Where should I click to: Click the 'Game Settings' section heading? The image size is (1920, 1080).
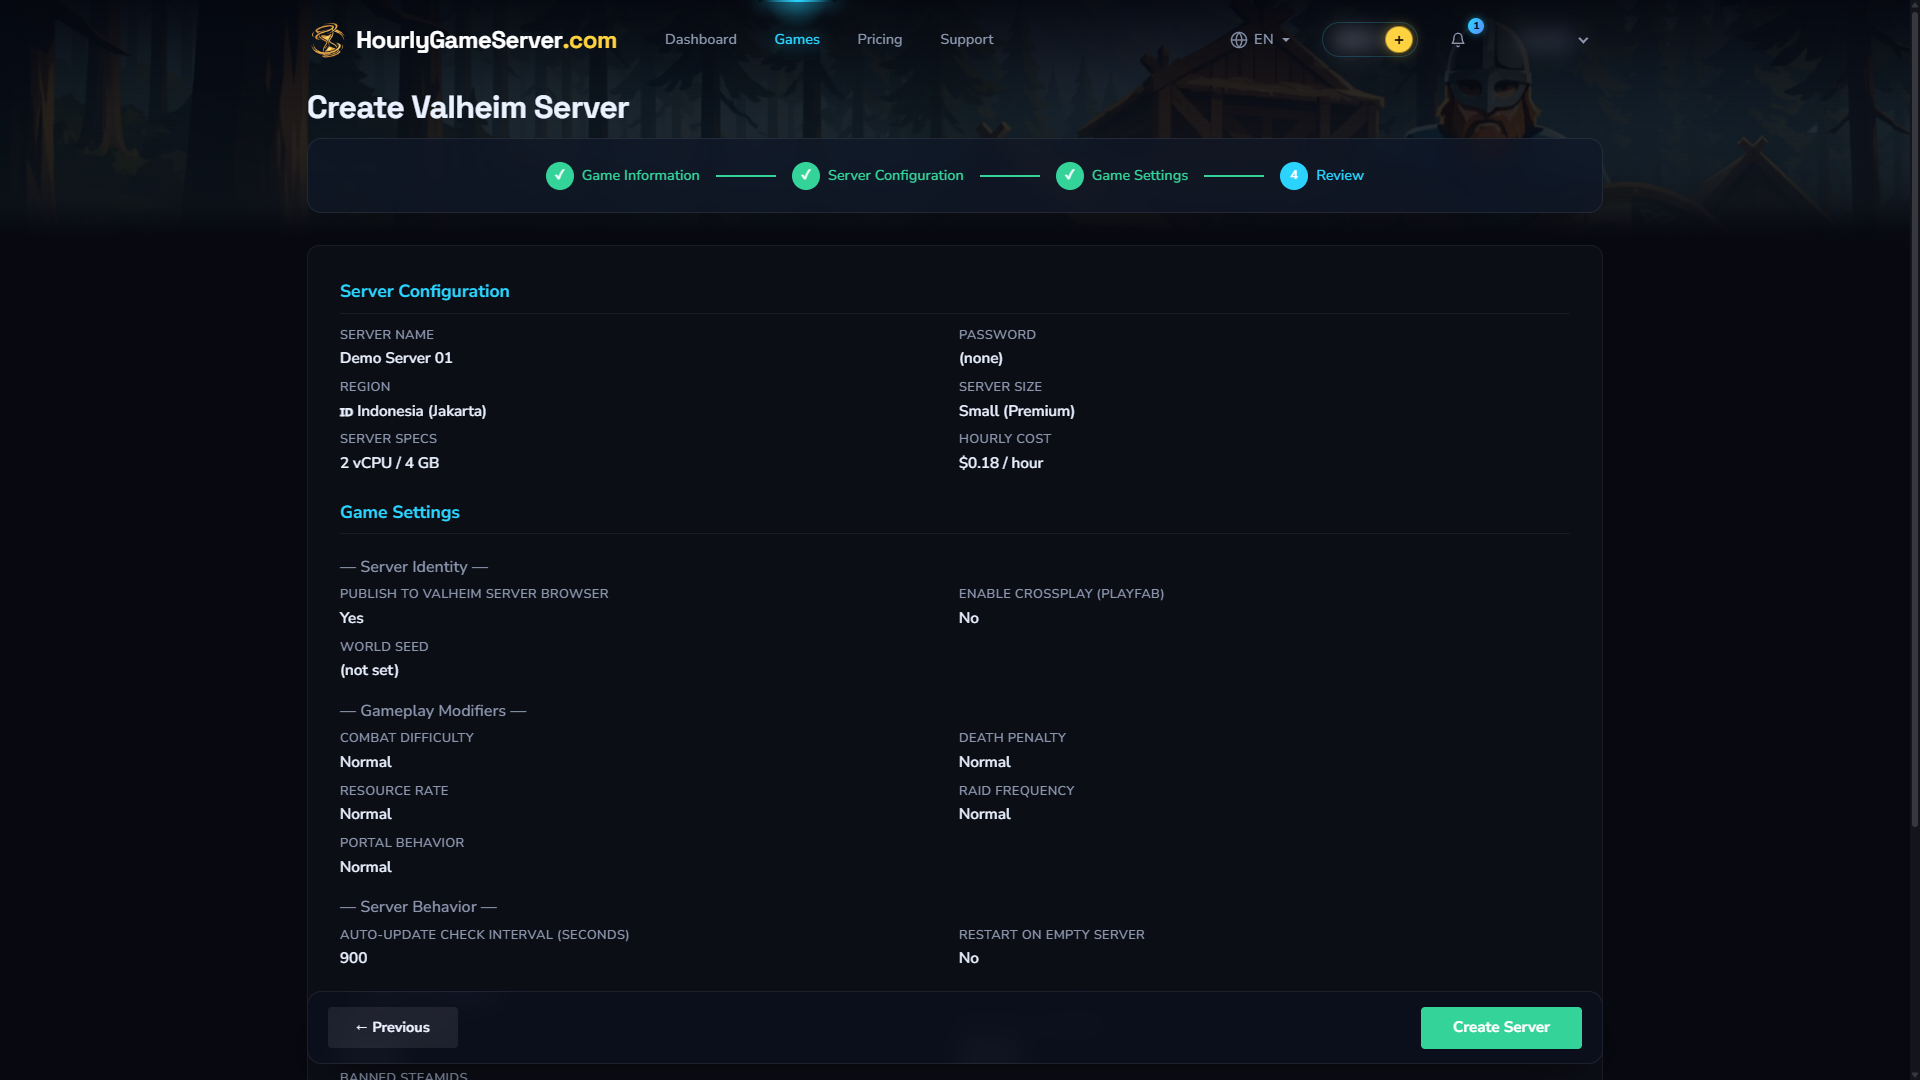(400, 512)
